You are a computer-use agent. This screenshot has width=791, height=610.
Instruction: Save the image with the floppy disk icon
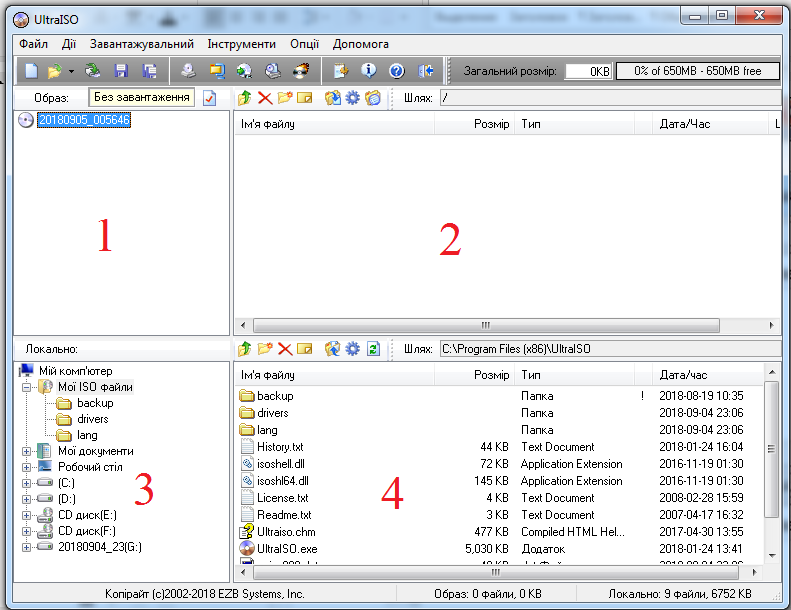[121, 71]
